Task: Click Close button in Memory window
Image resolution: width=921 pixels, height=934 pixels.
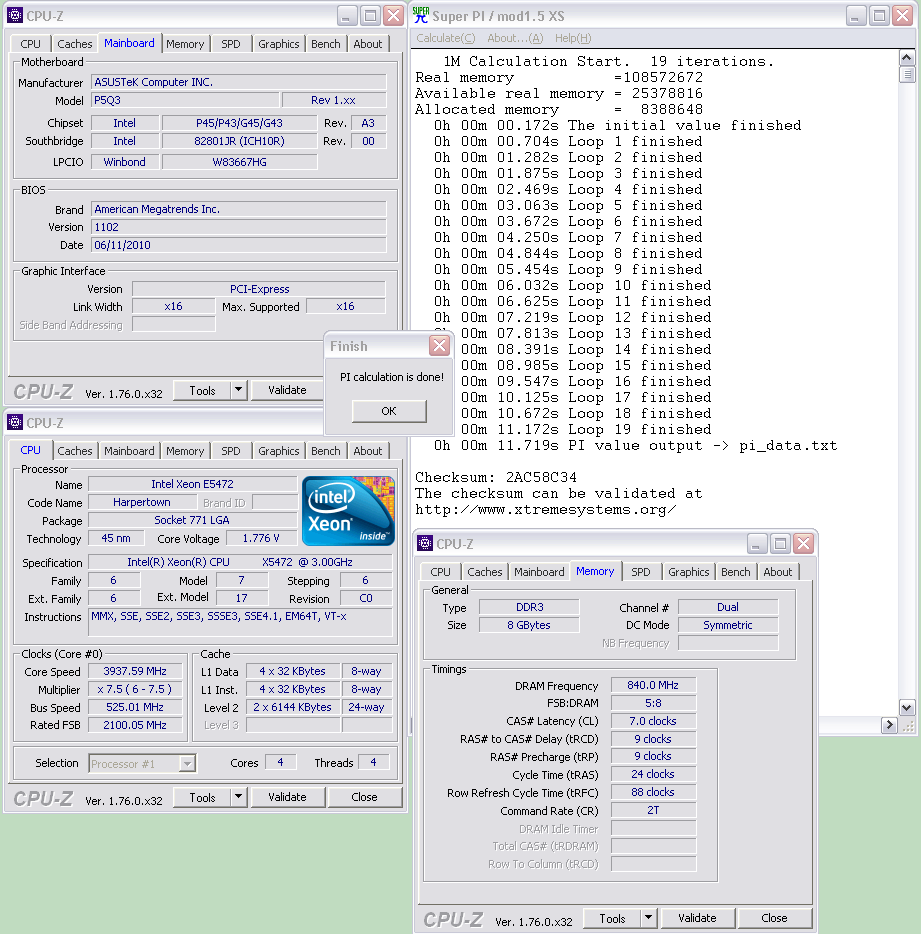Action: tap(774, 918)
